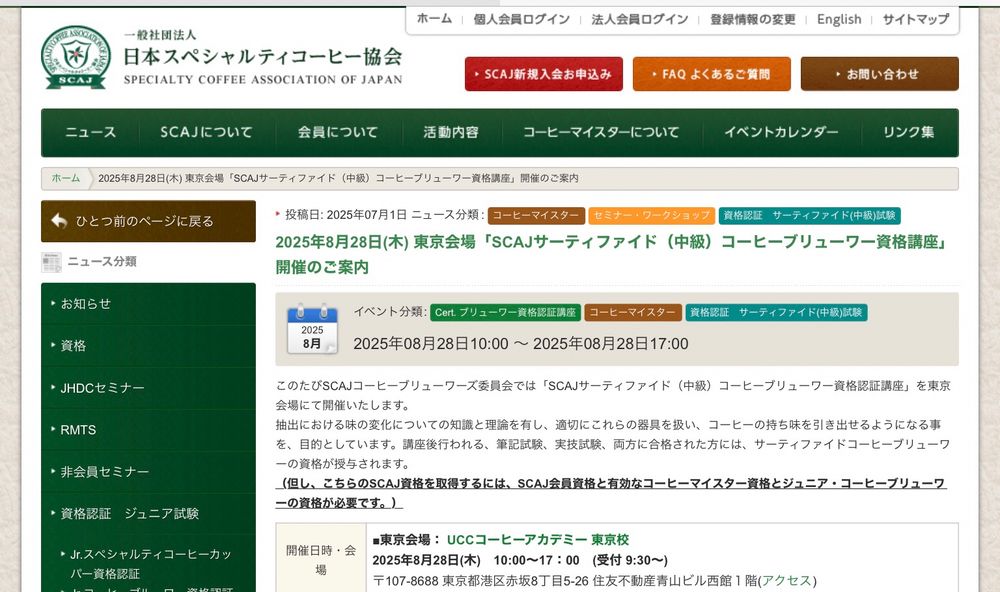The height and width of the screenshot is (592, 1000).
Task: Open the SCAJについて menu item
Action: [x=207, y=132]
